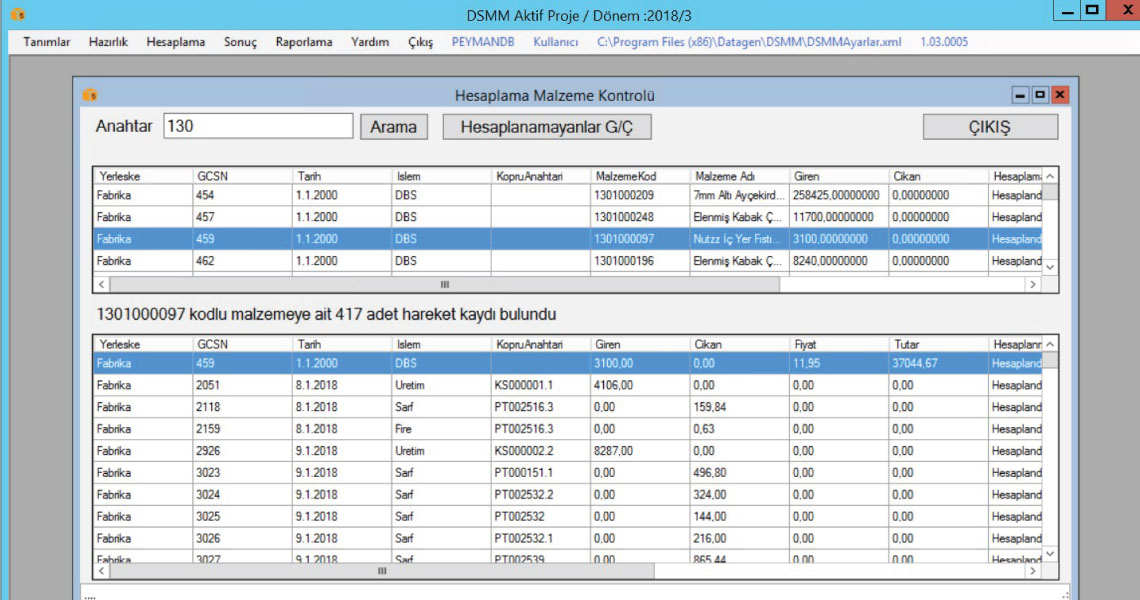Open the Tanımlar menu

pyautogui.click(x=47, y=42)
